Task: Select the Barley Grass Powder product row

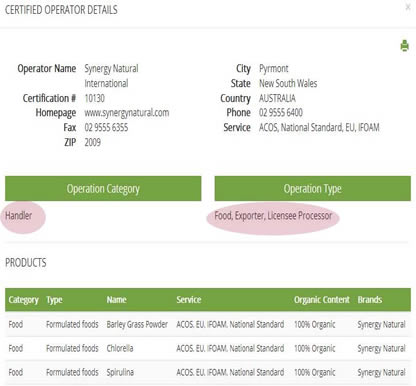Action: (208, 324)
